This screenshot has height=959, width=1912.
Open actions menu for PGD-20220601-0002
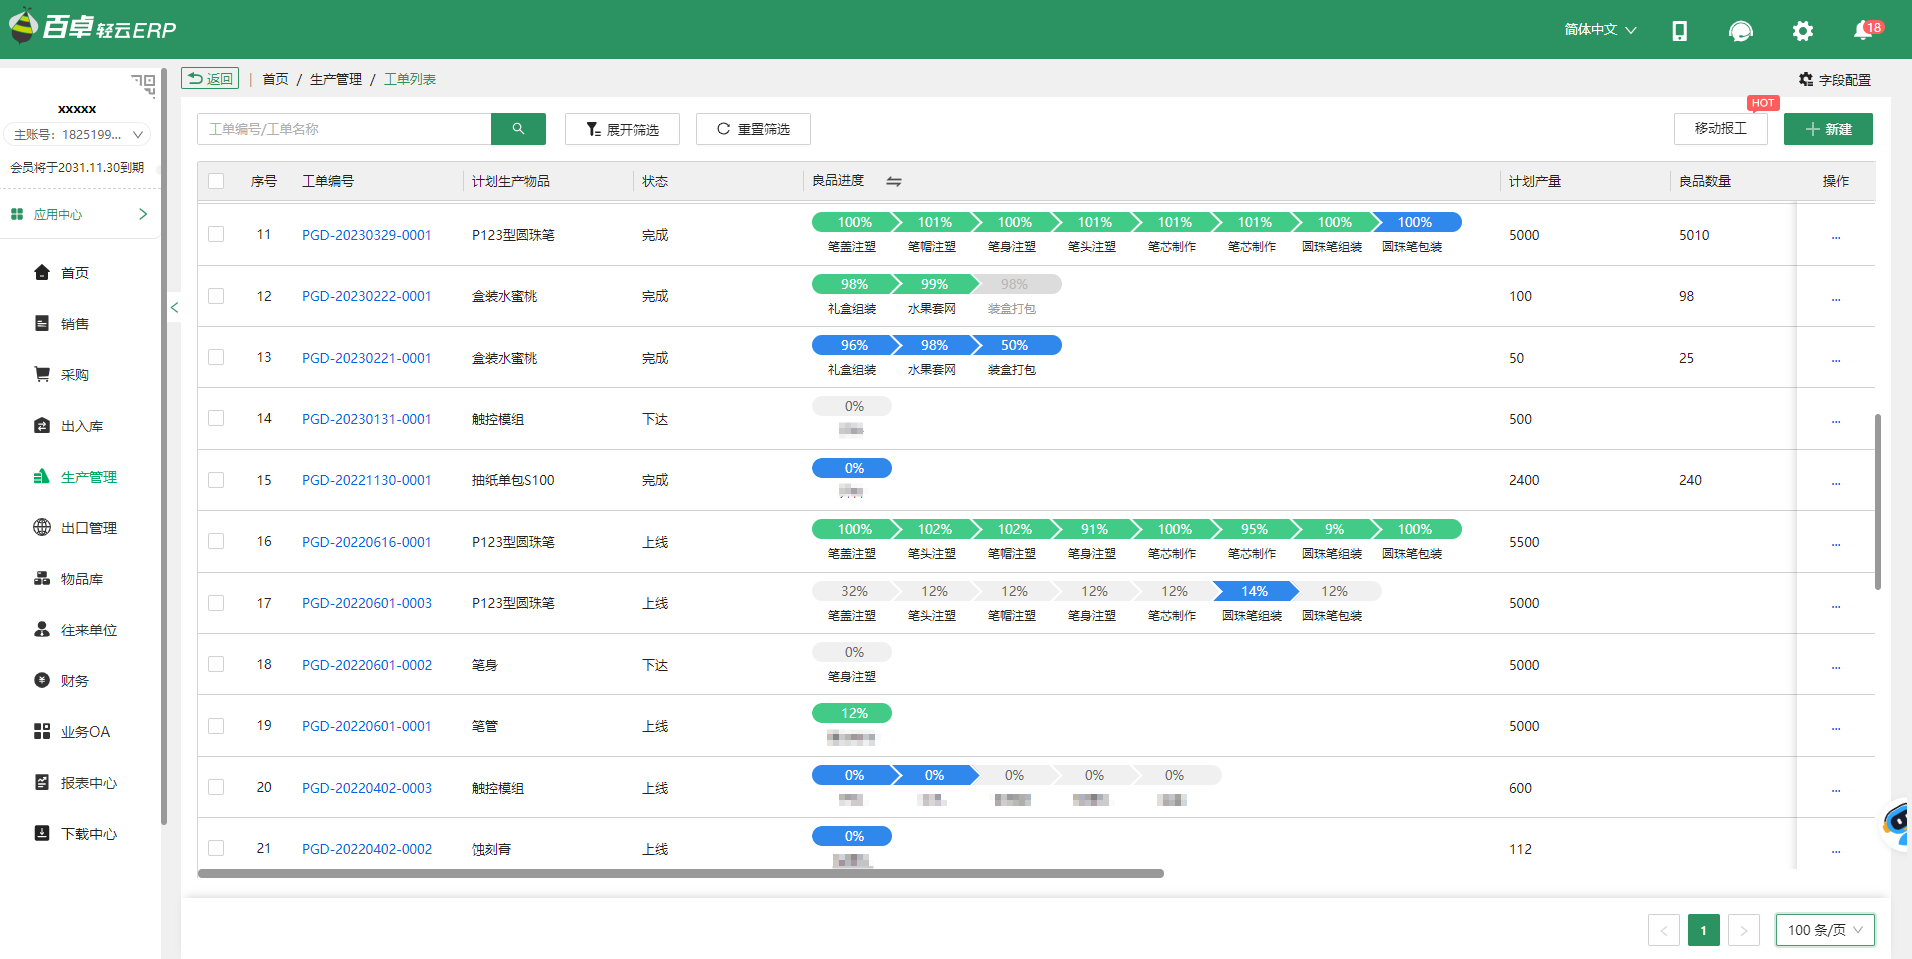click(1836, 667)
